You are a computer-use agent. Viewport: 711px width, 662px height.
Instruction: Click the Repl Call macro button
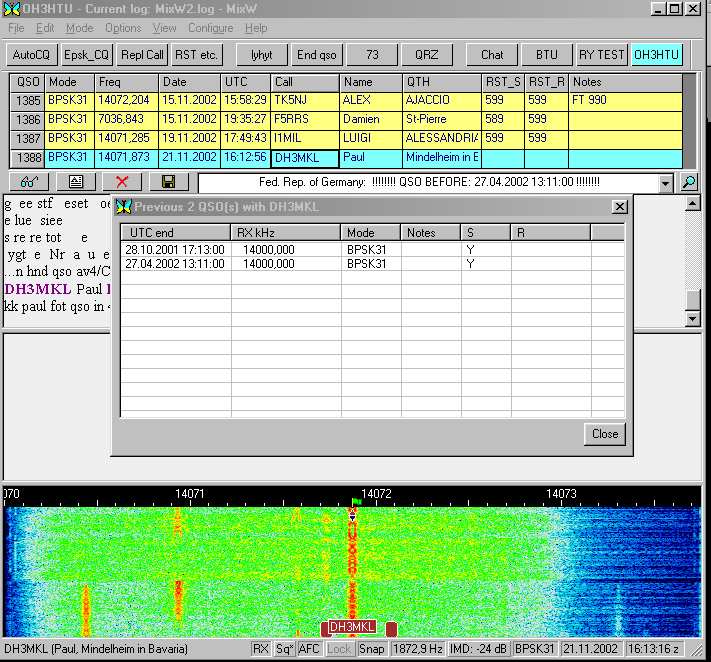tap(142, 55)
